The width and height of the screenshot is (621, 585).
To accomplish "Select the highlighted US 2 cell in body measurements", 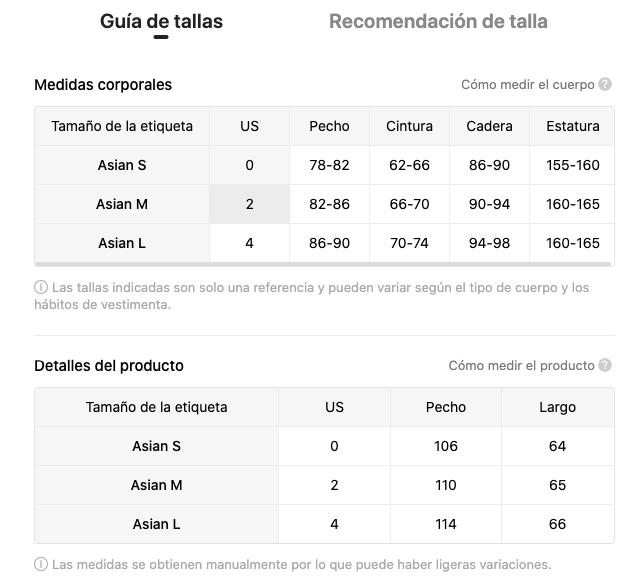I will tap(249, 204).
